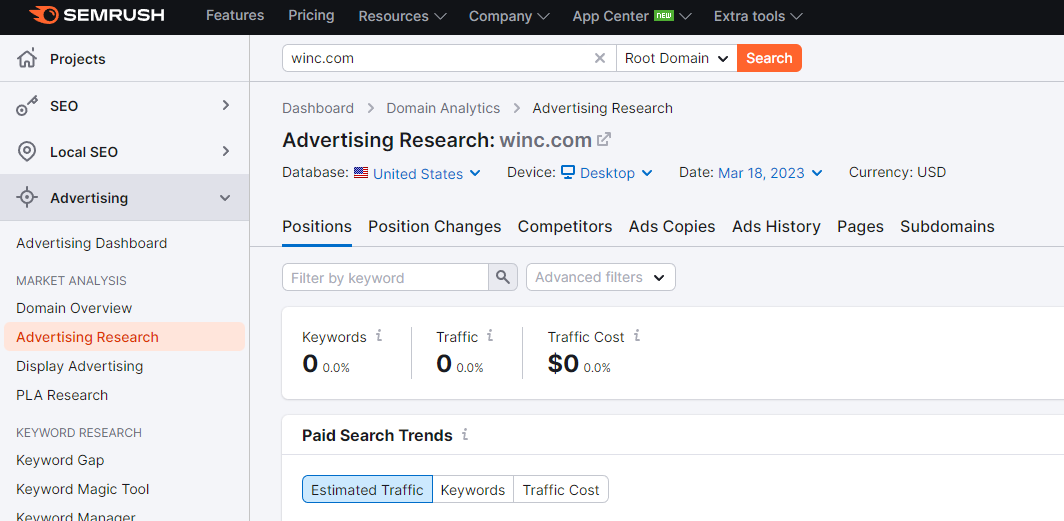The width and height of the screenshot is (1064, 521).
Task: Open Keyword Magic Tool in sidebar
Action: (x=83, y=490)
